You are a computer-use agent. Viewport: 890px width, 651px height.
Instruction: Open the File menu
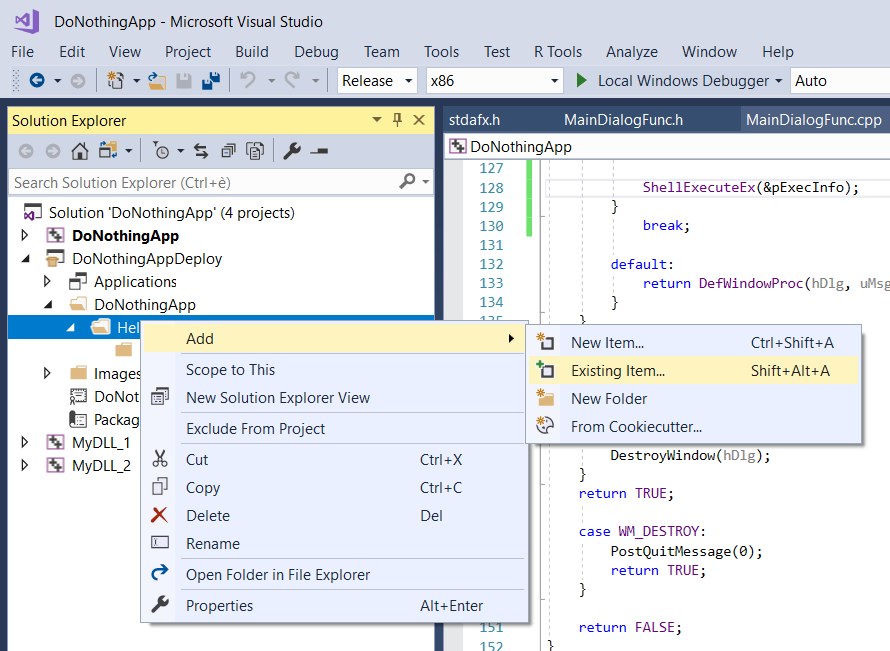[x=22, y=52]
